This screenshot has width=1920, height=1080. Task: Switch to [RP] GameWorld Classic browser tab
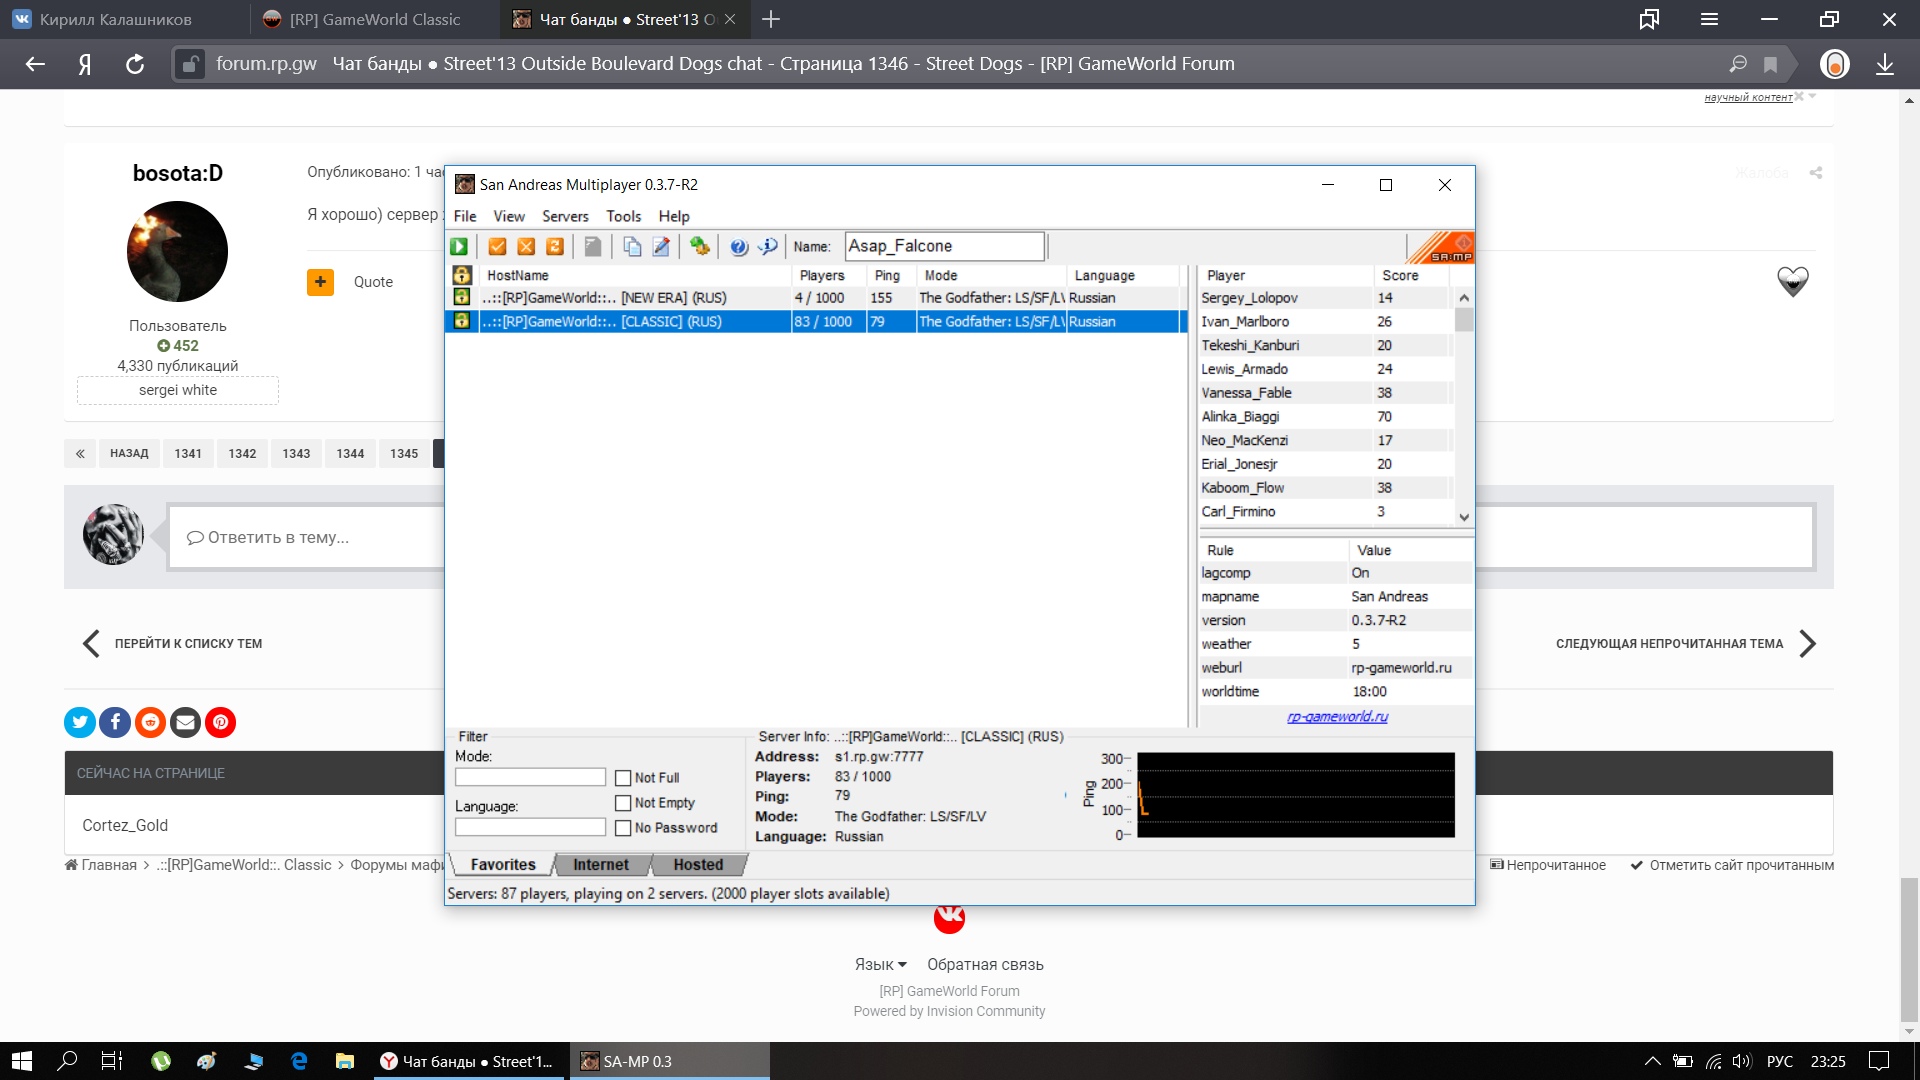(375, 19)
